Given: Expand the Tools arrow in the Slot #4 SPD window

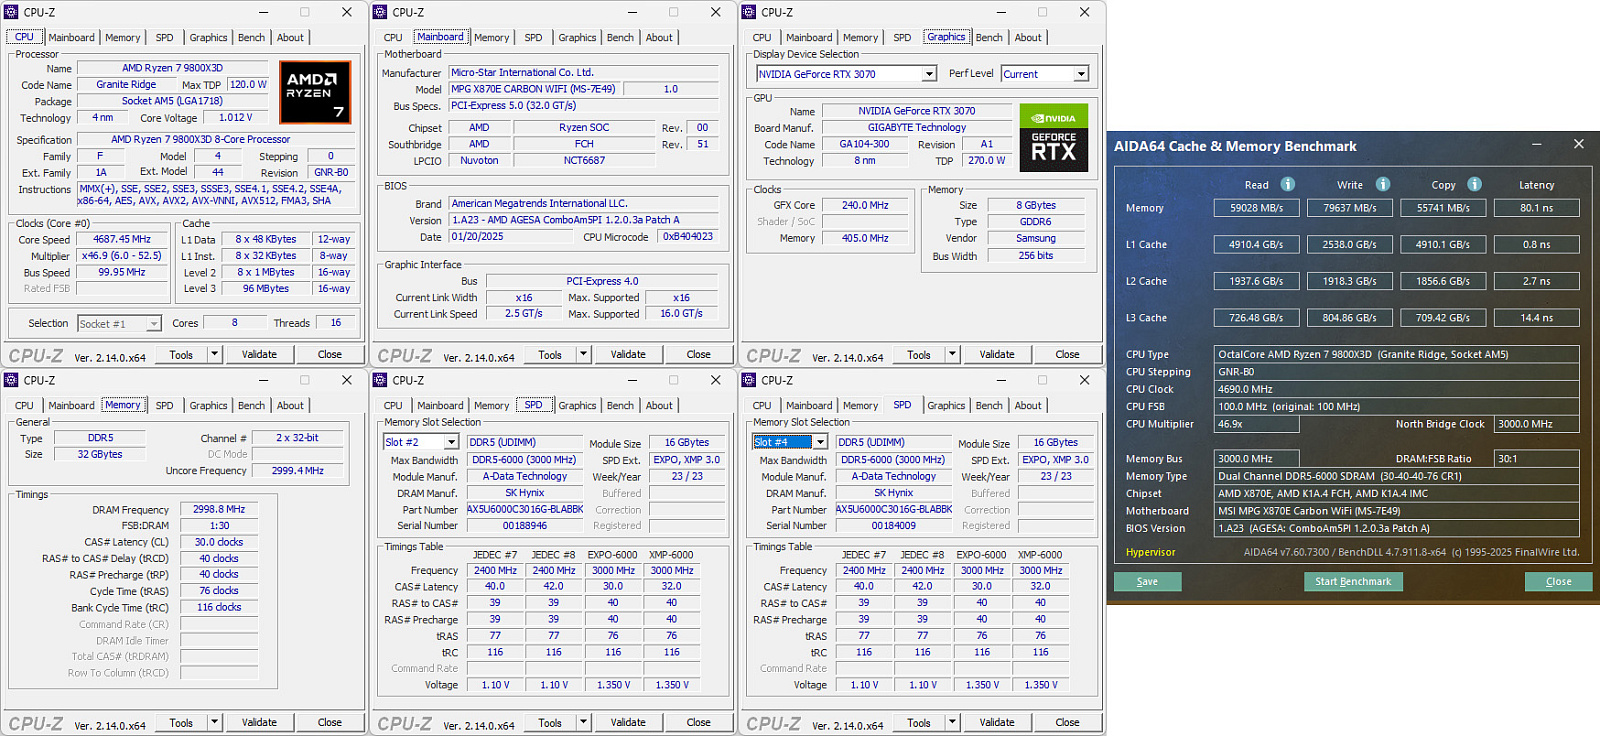Looking at the screenshot, I should coord(952,722).
